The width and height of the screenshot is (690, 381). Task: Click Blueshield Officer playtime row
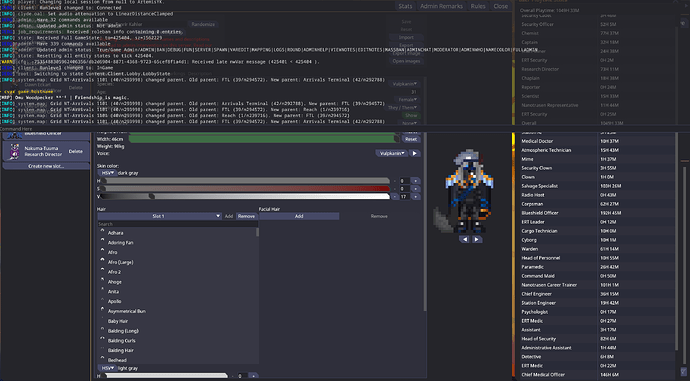(x=598, y=213)
